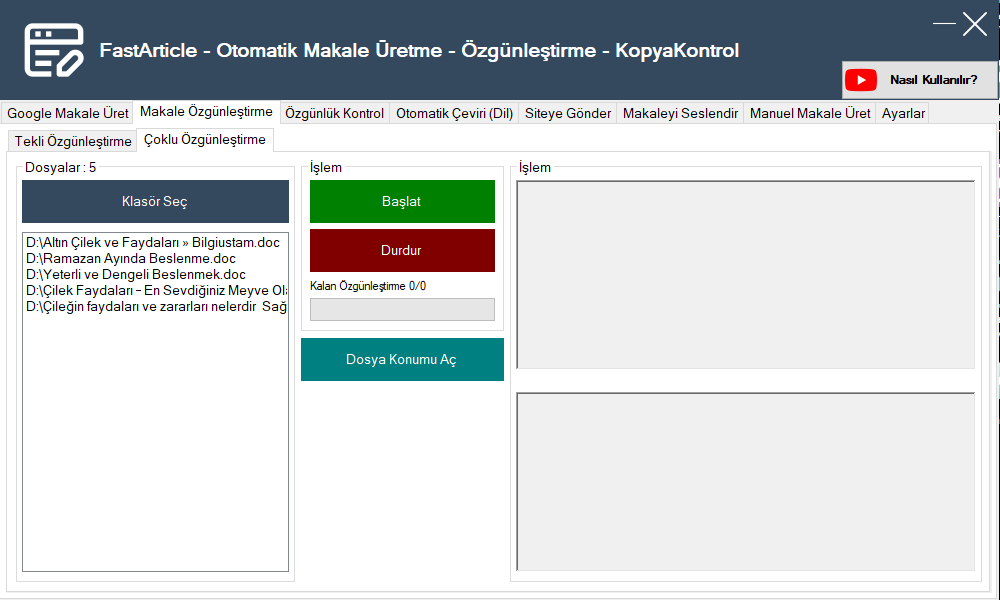Open the Makaleyi Seslendir tab

[680, 113]
